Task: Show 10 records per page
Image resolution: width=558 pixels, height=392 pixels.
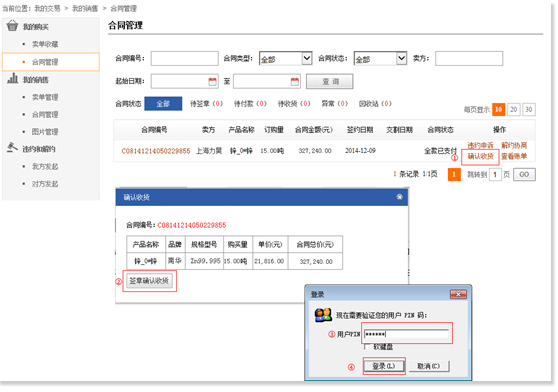Action: pos(499,110)
